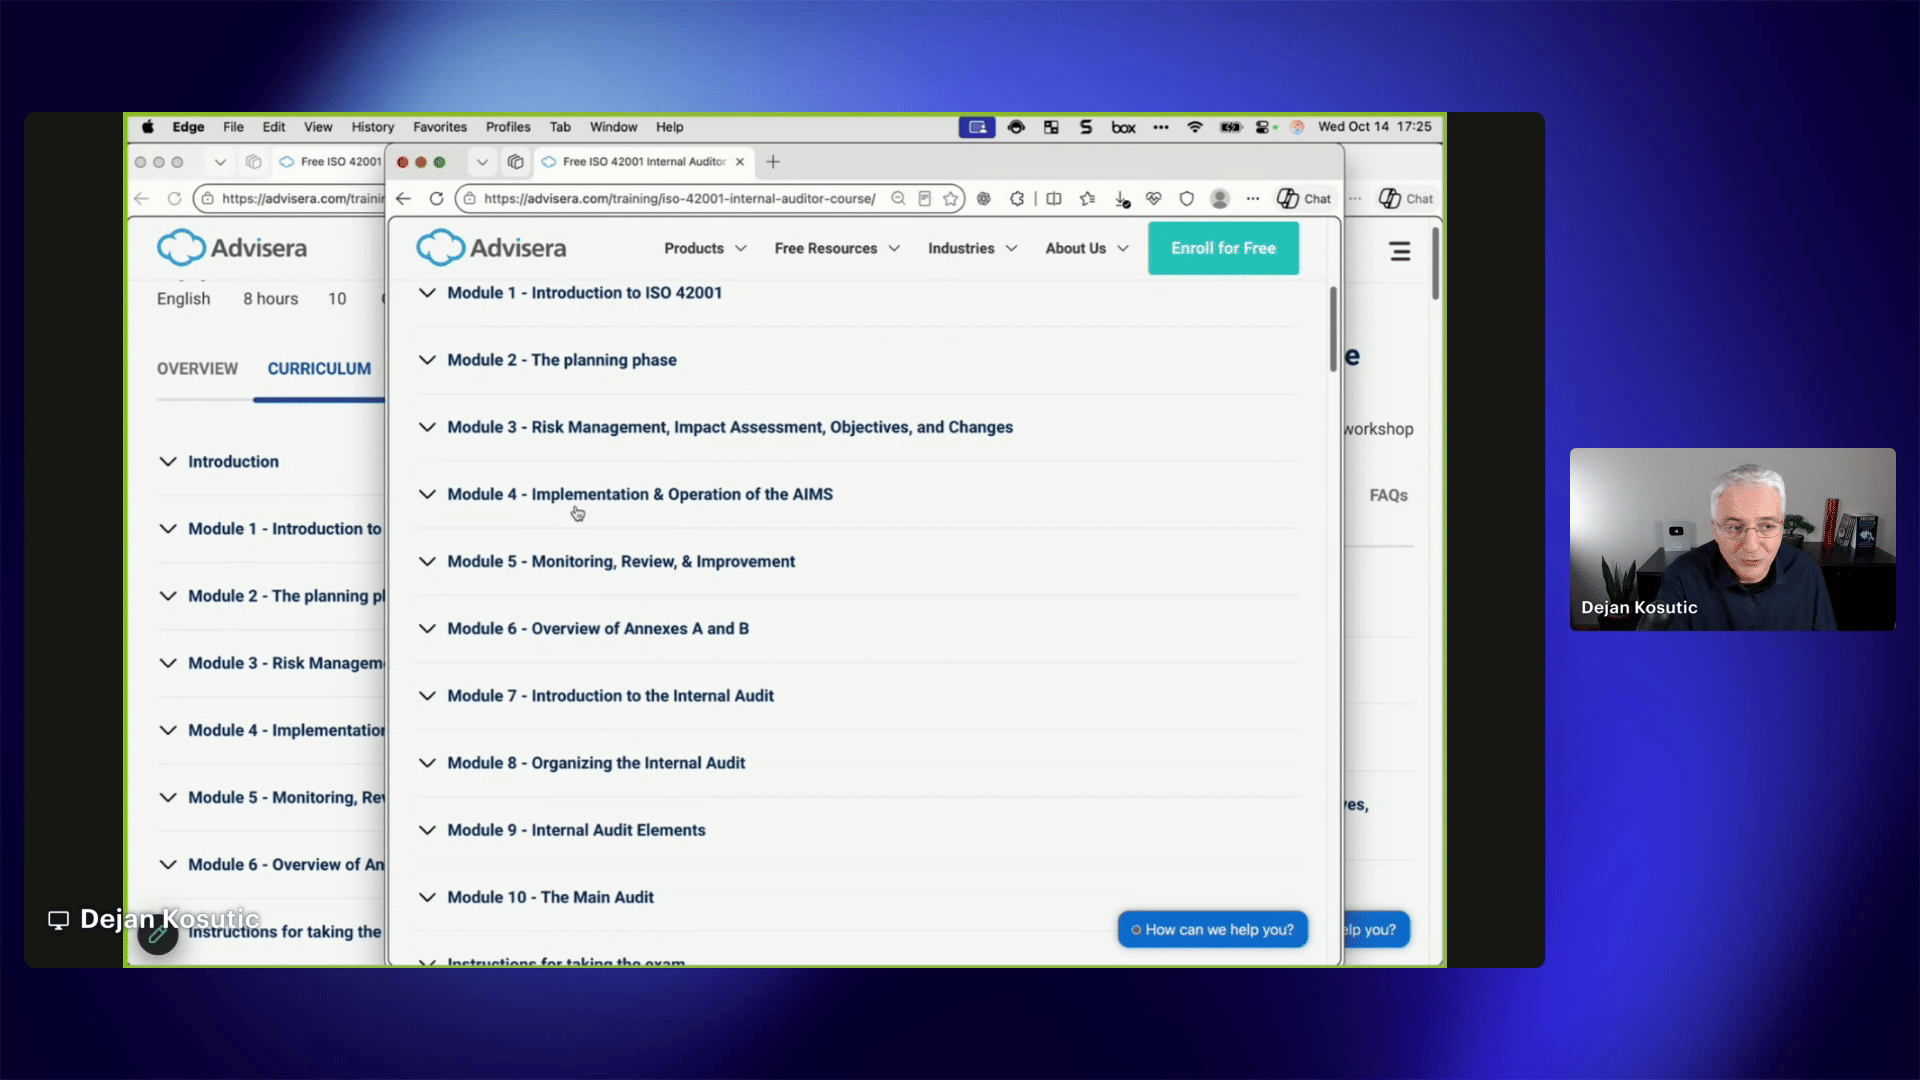
Task: Open the tab actions workspaces icon in the front window
Action: (x=516, y=162)
